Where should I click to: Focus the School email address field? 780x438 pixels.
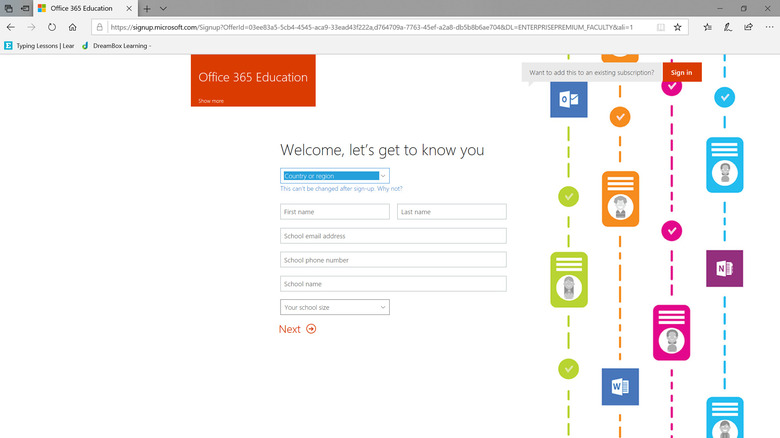pyautogui.click(x=393, y=236)
